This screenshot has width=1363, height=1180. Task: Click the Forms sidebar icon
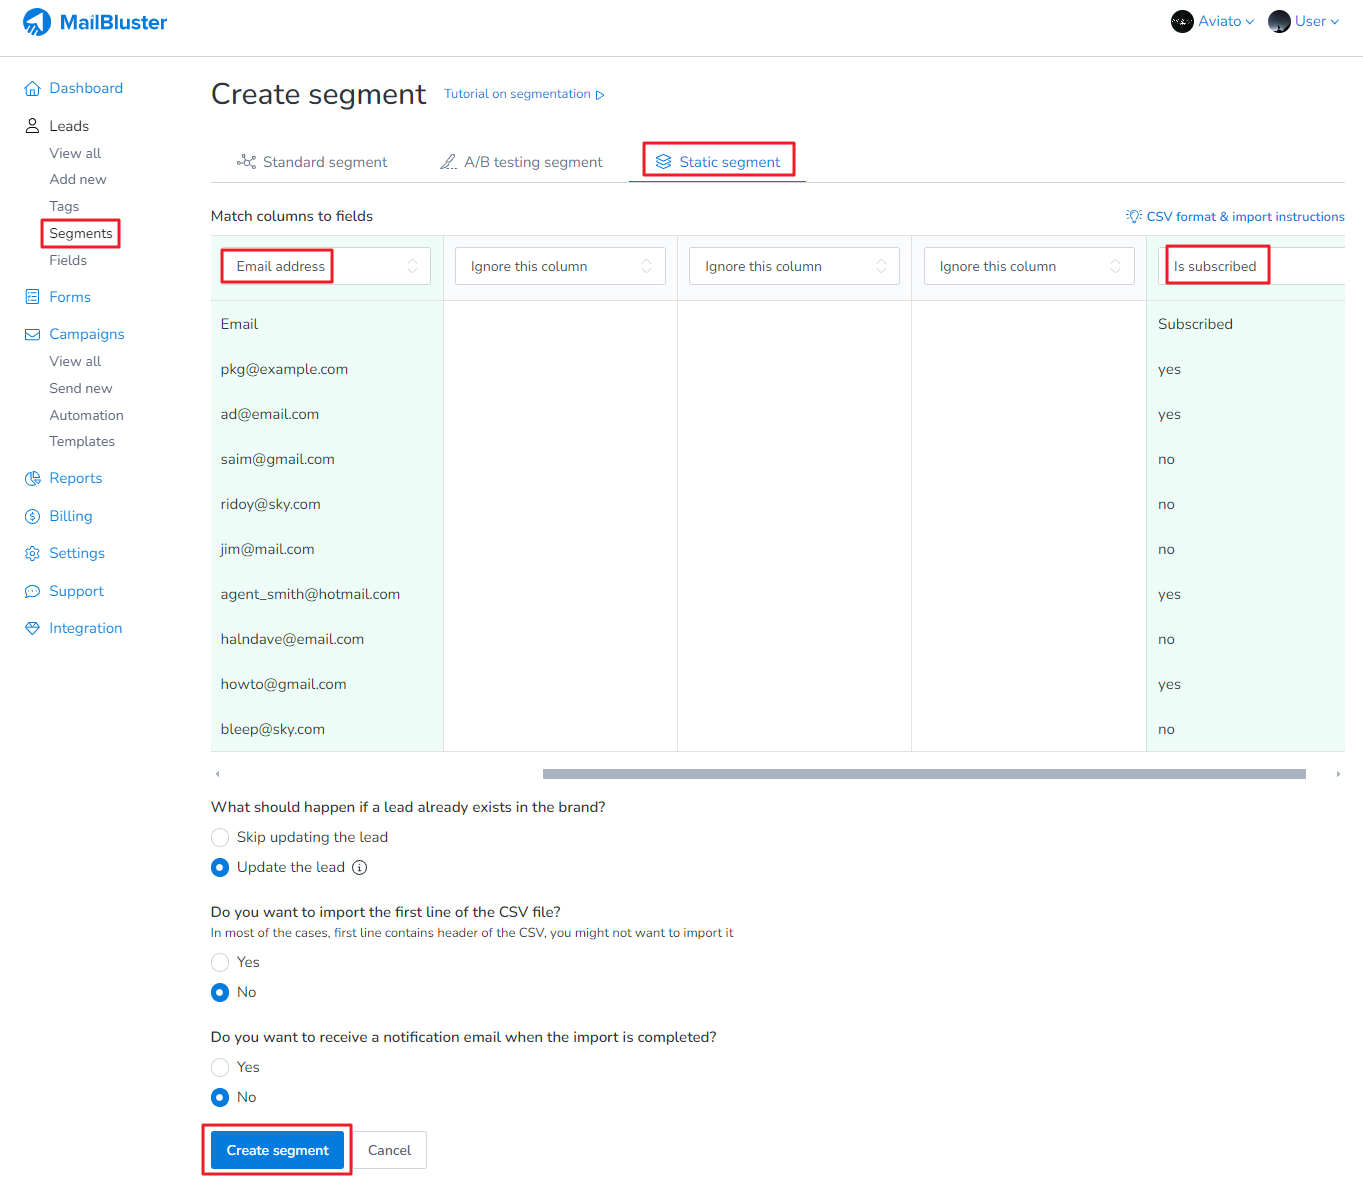(32, 297)
